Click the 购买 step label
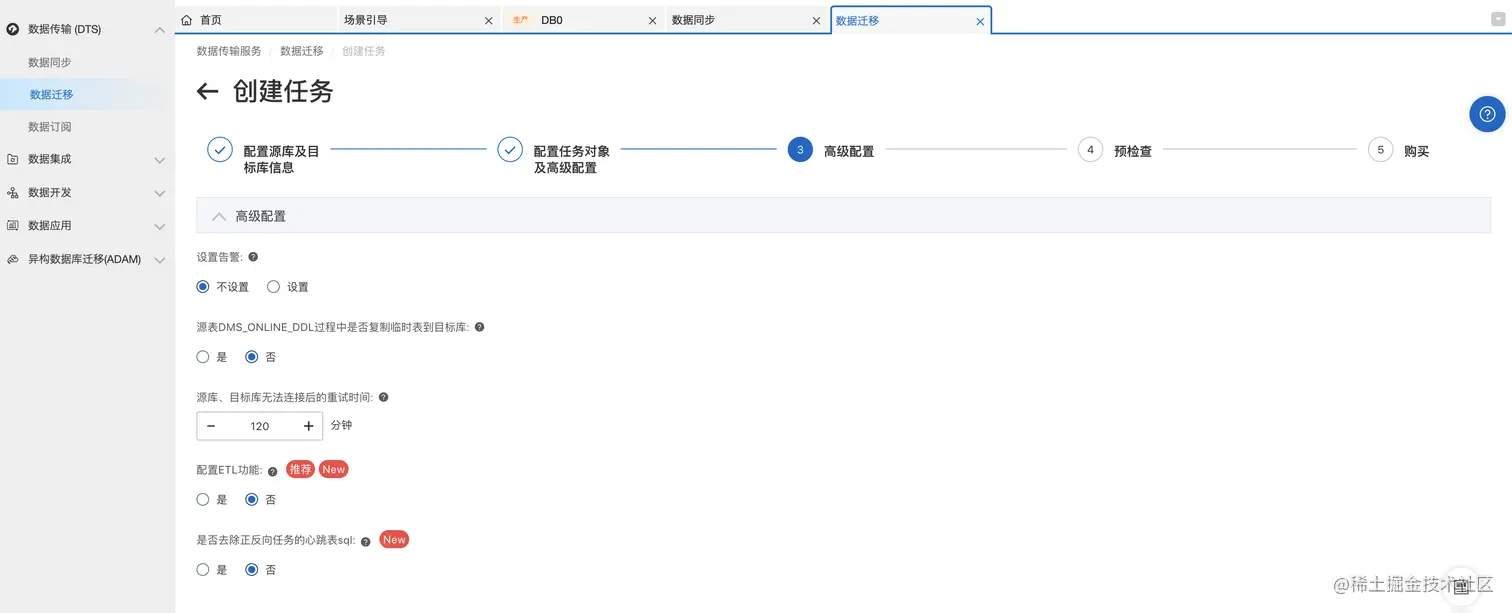The height and width of the screenshot is (613, 1512). tap(1417, 151)
